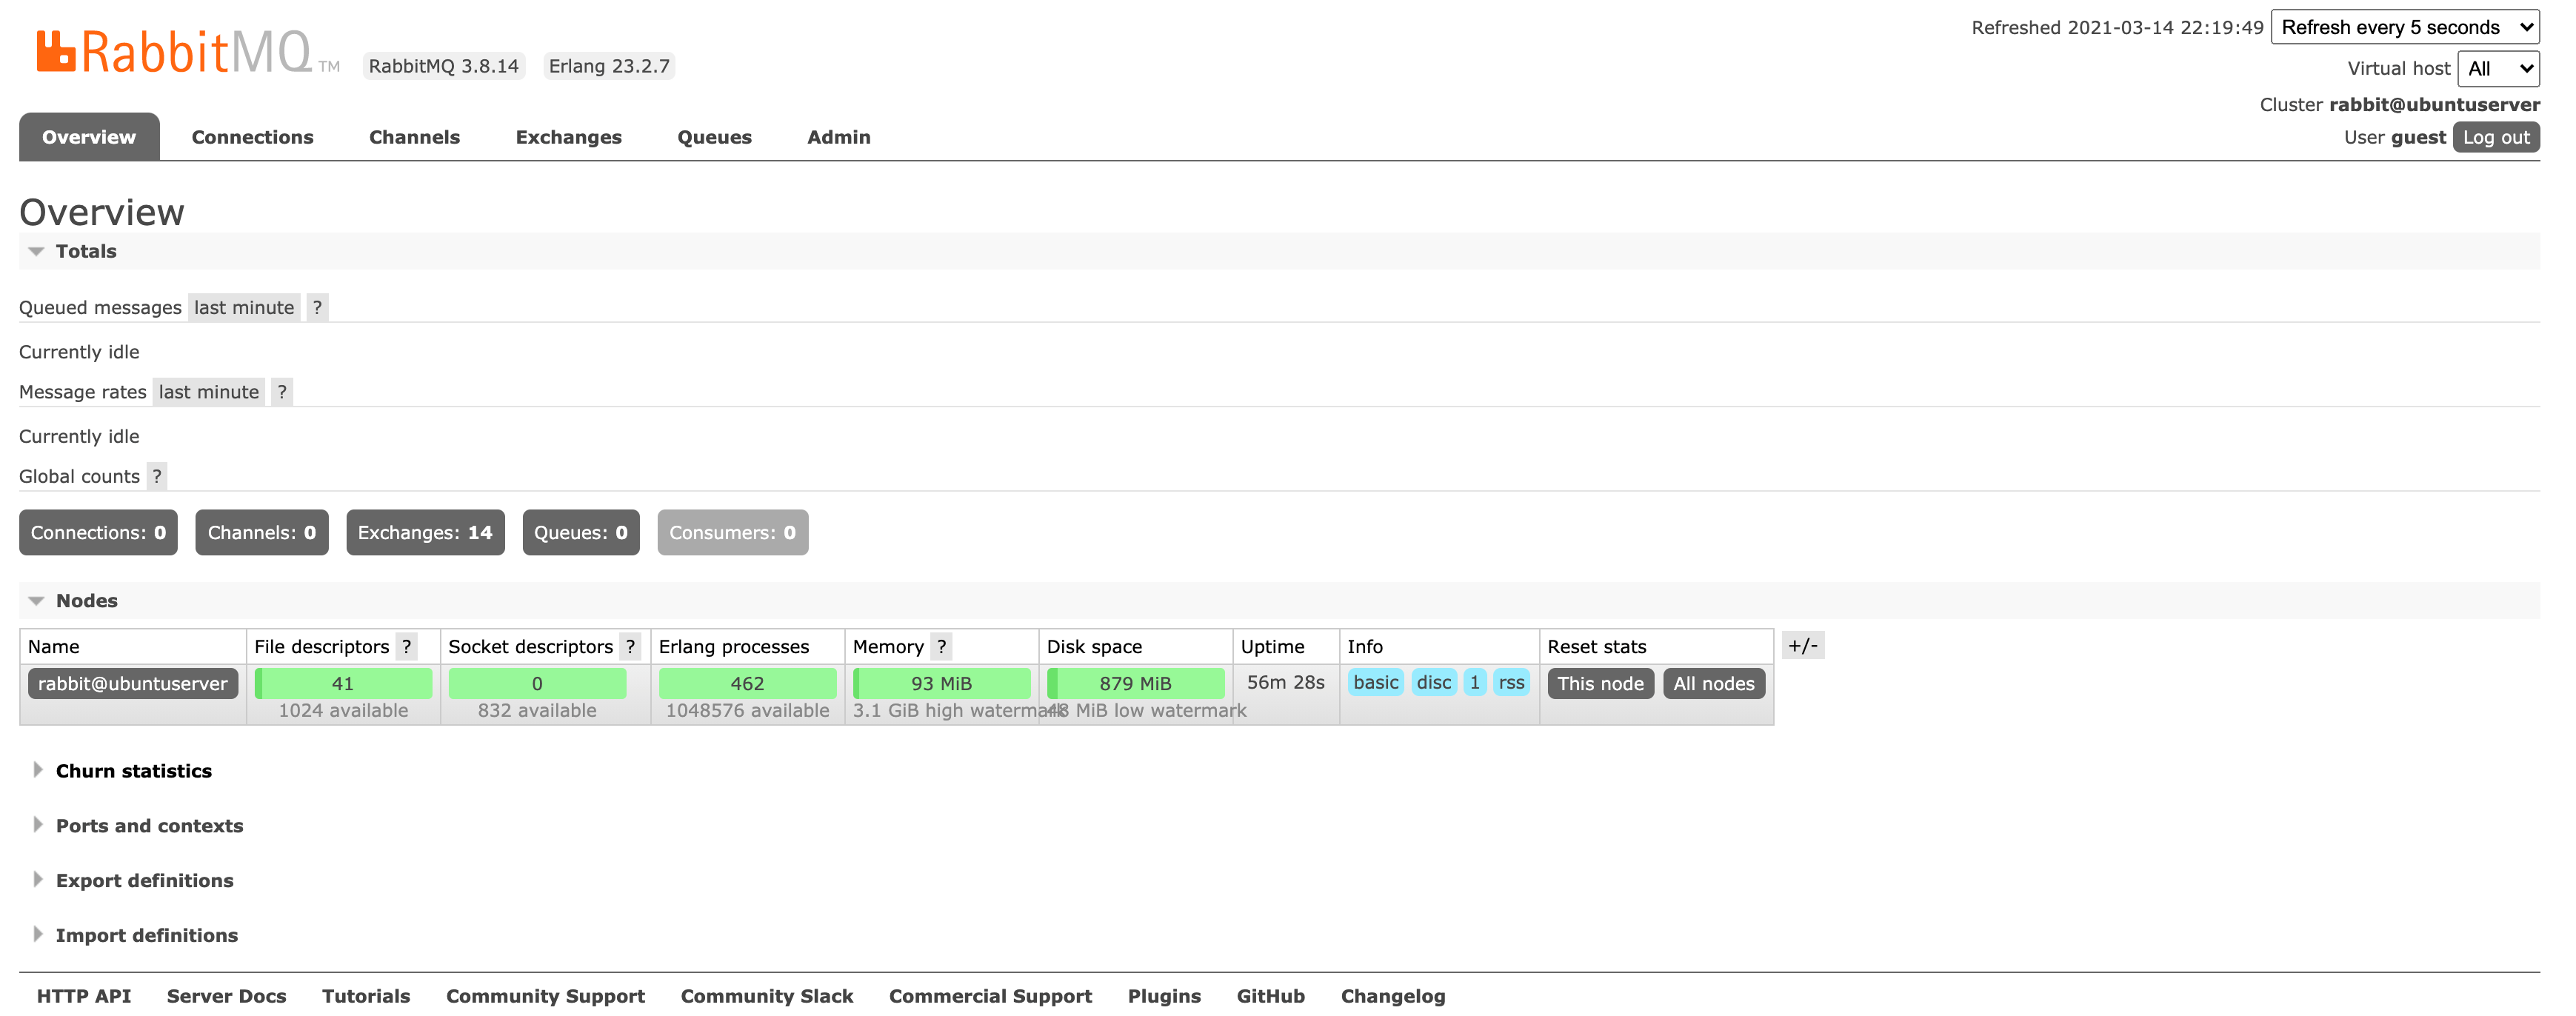
Task: Change Queued messages last minute range
Action: click(244, 308)
